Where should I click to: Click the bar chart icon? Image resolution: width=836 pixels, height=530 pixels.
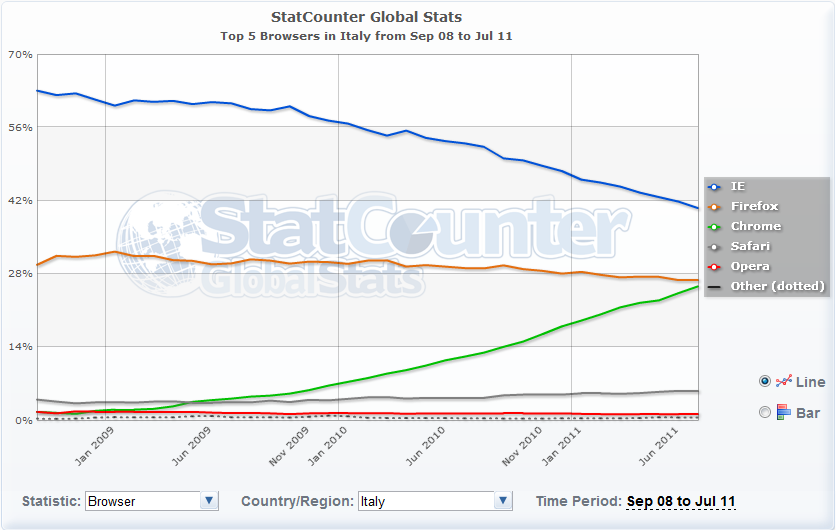coord(784,412)
